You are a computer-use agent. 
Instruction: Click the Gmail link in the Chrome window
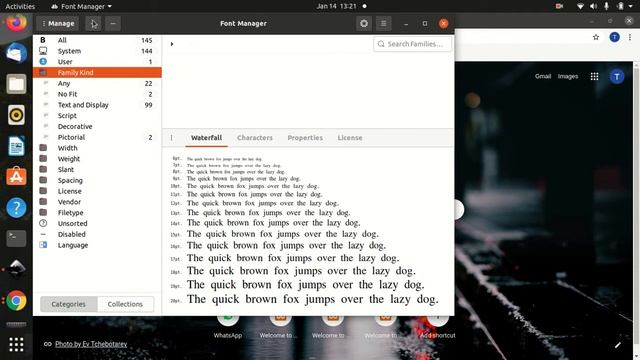[543, 76]
